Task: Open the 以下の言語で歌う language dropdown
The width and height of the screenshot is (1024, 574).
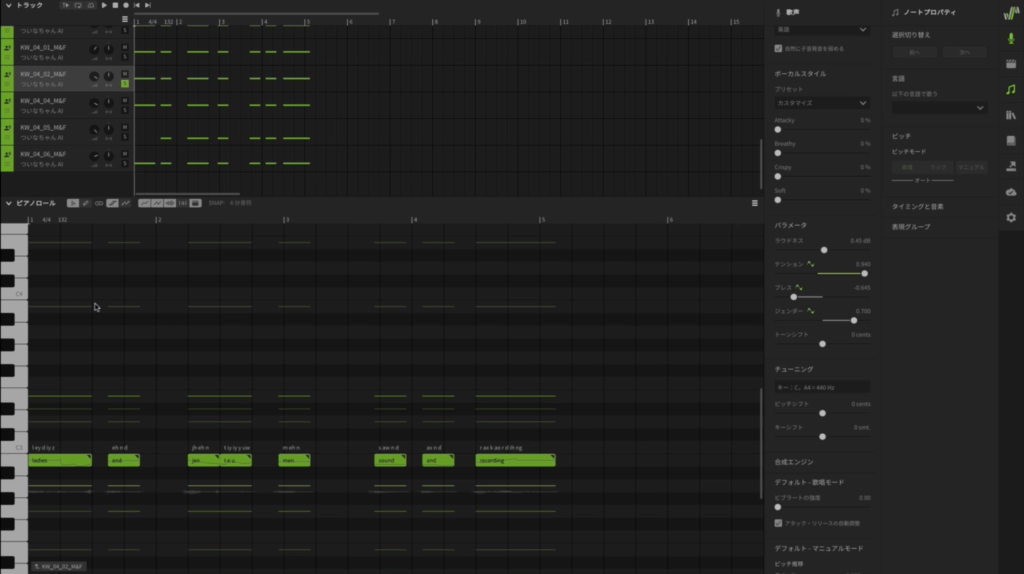Action: click(x=939, y=107)
